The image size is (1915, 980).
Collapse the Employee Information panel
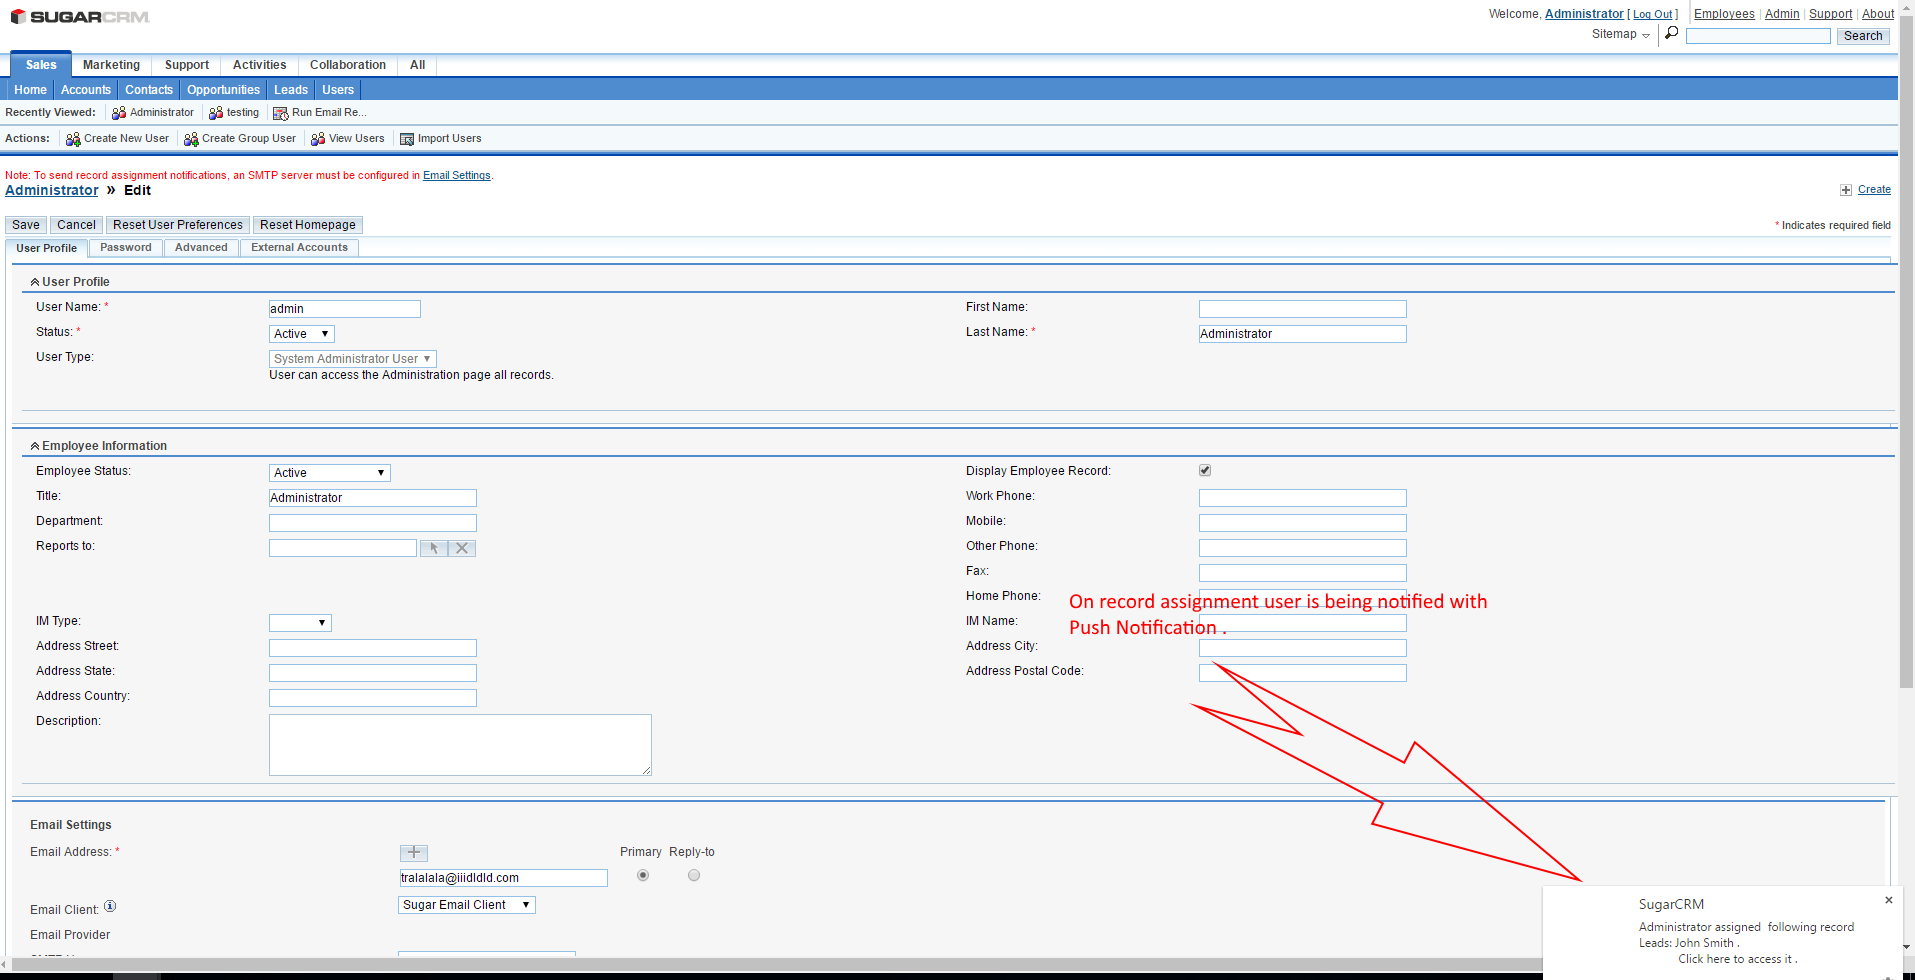point(35,446)
